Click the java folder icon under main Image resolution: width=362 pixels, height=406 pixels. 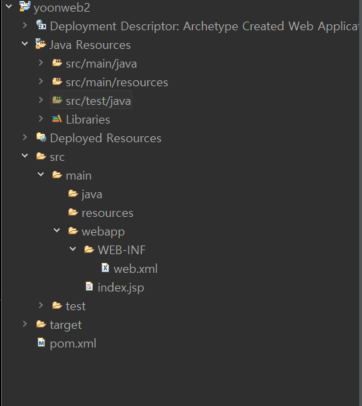point(73,193)
